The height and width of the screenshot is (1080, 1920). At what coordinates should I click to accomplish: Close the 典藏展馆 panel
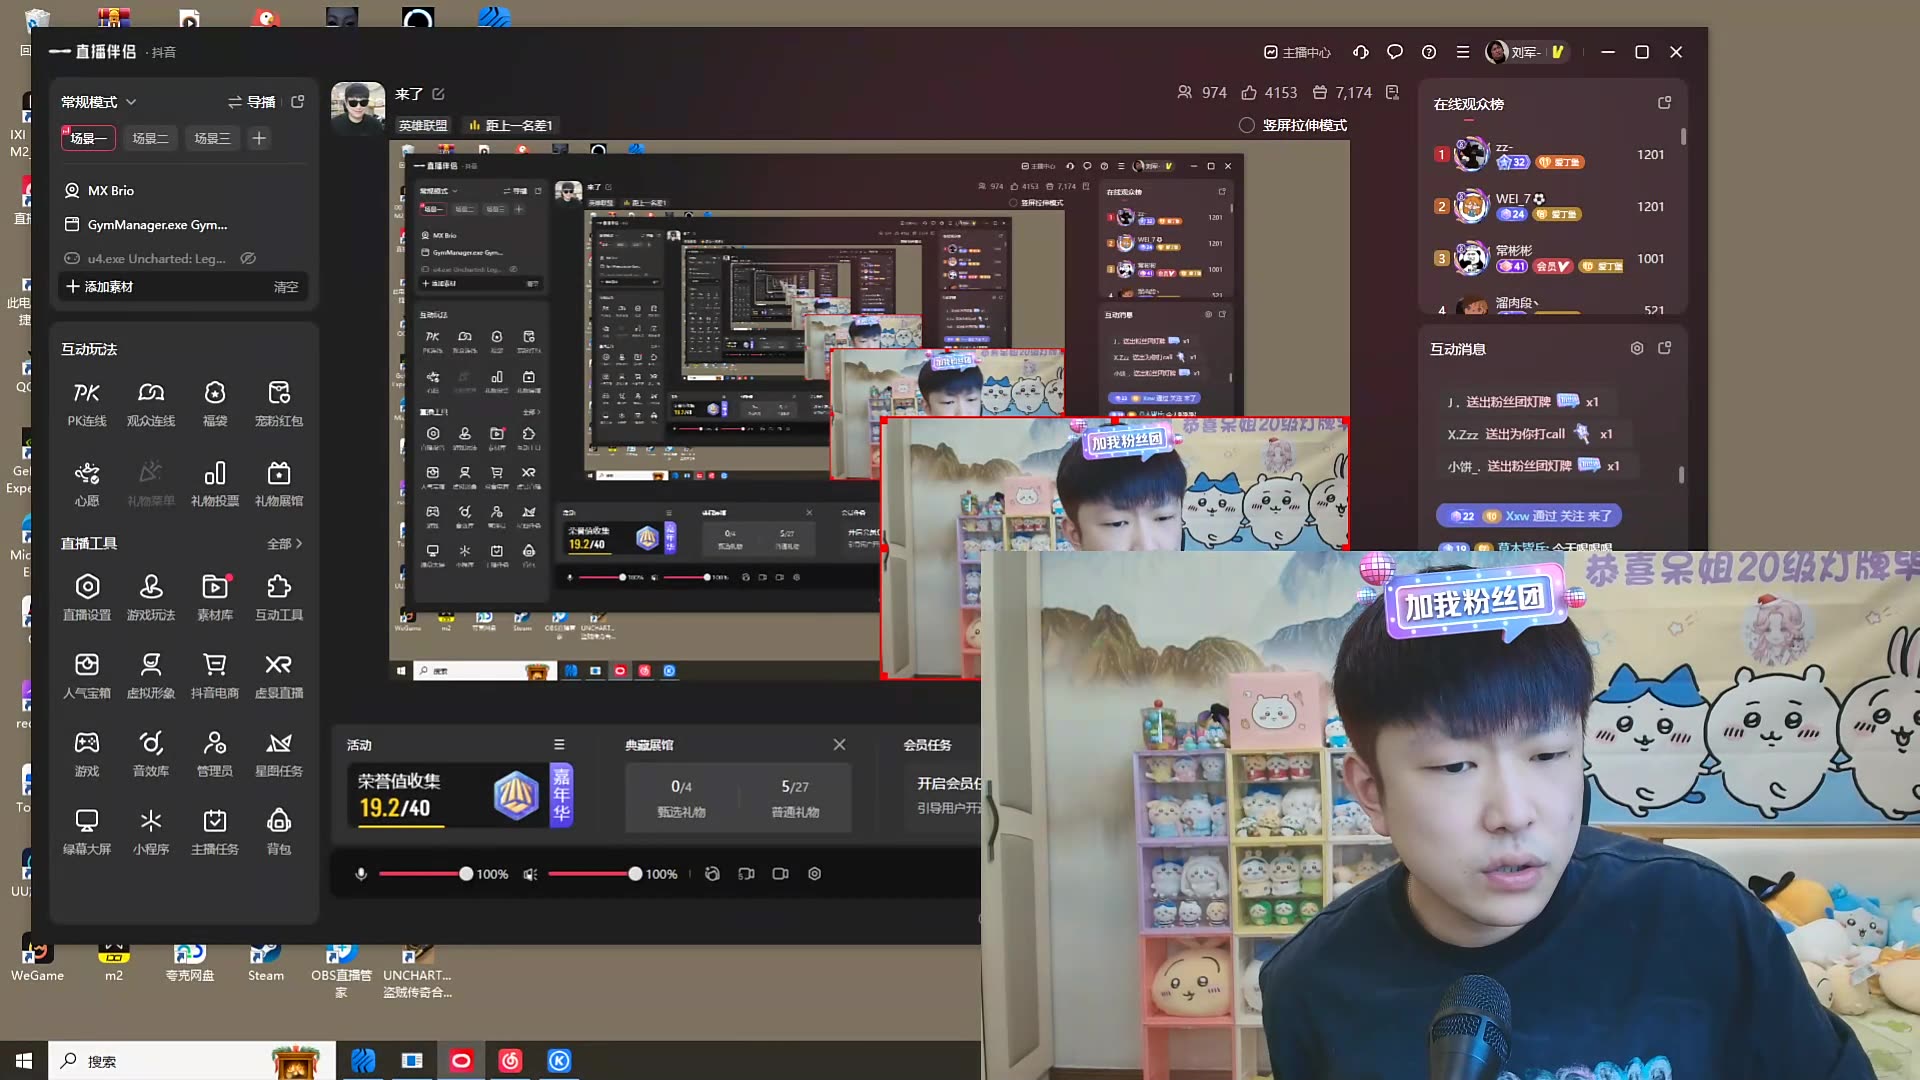tap(839, 745)
